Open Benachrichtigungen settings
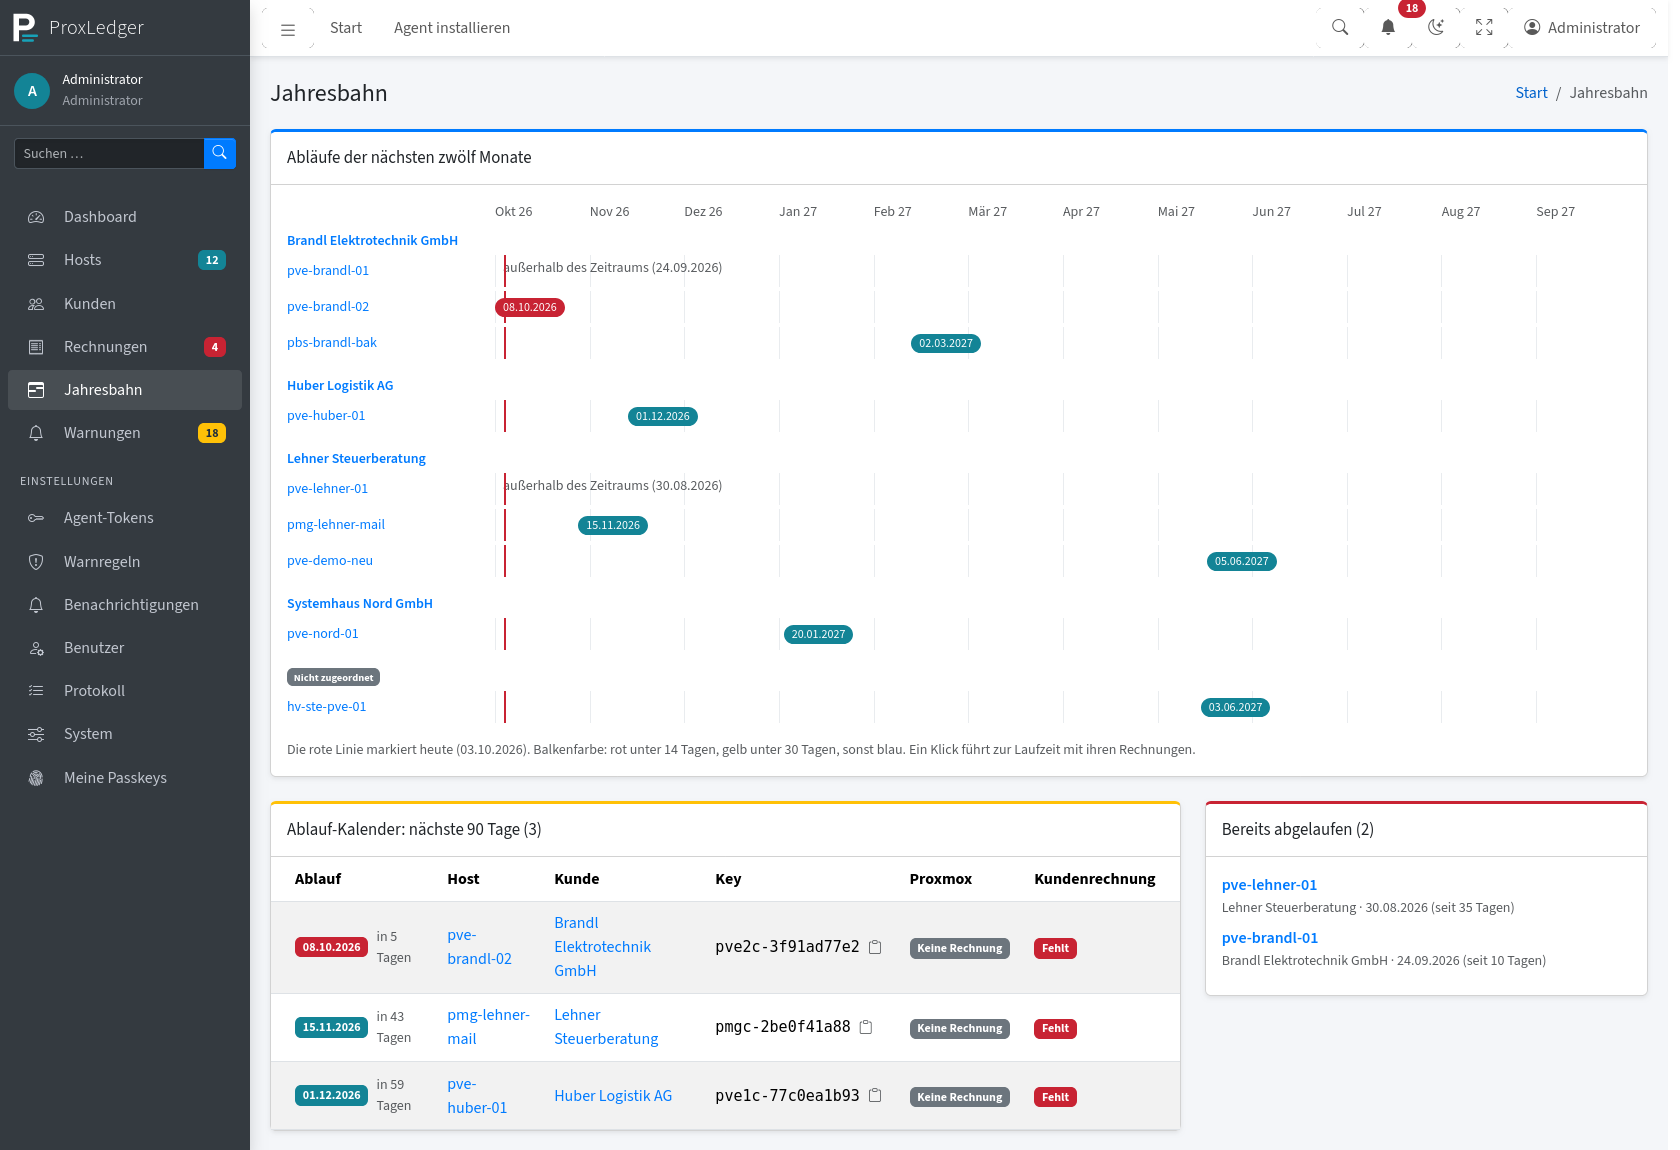This screenshot has height=1150, width=1680. click(x=125, y=605)
